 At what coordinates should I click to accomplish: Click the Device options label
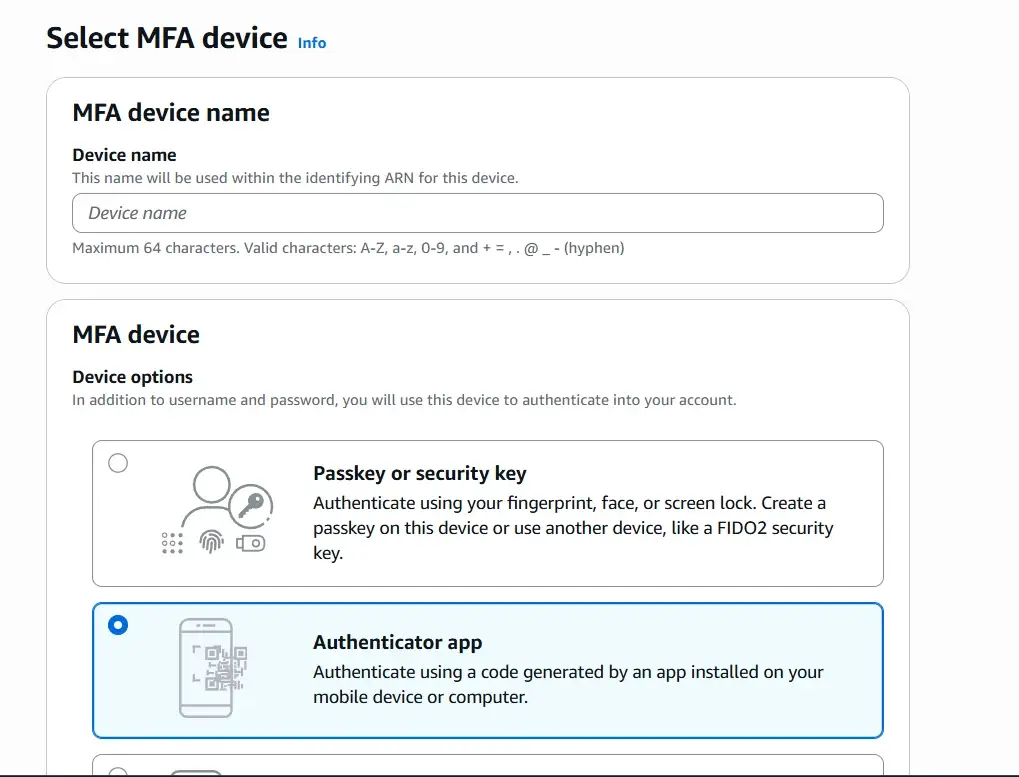tap(132, 377)
